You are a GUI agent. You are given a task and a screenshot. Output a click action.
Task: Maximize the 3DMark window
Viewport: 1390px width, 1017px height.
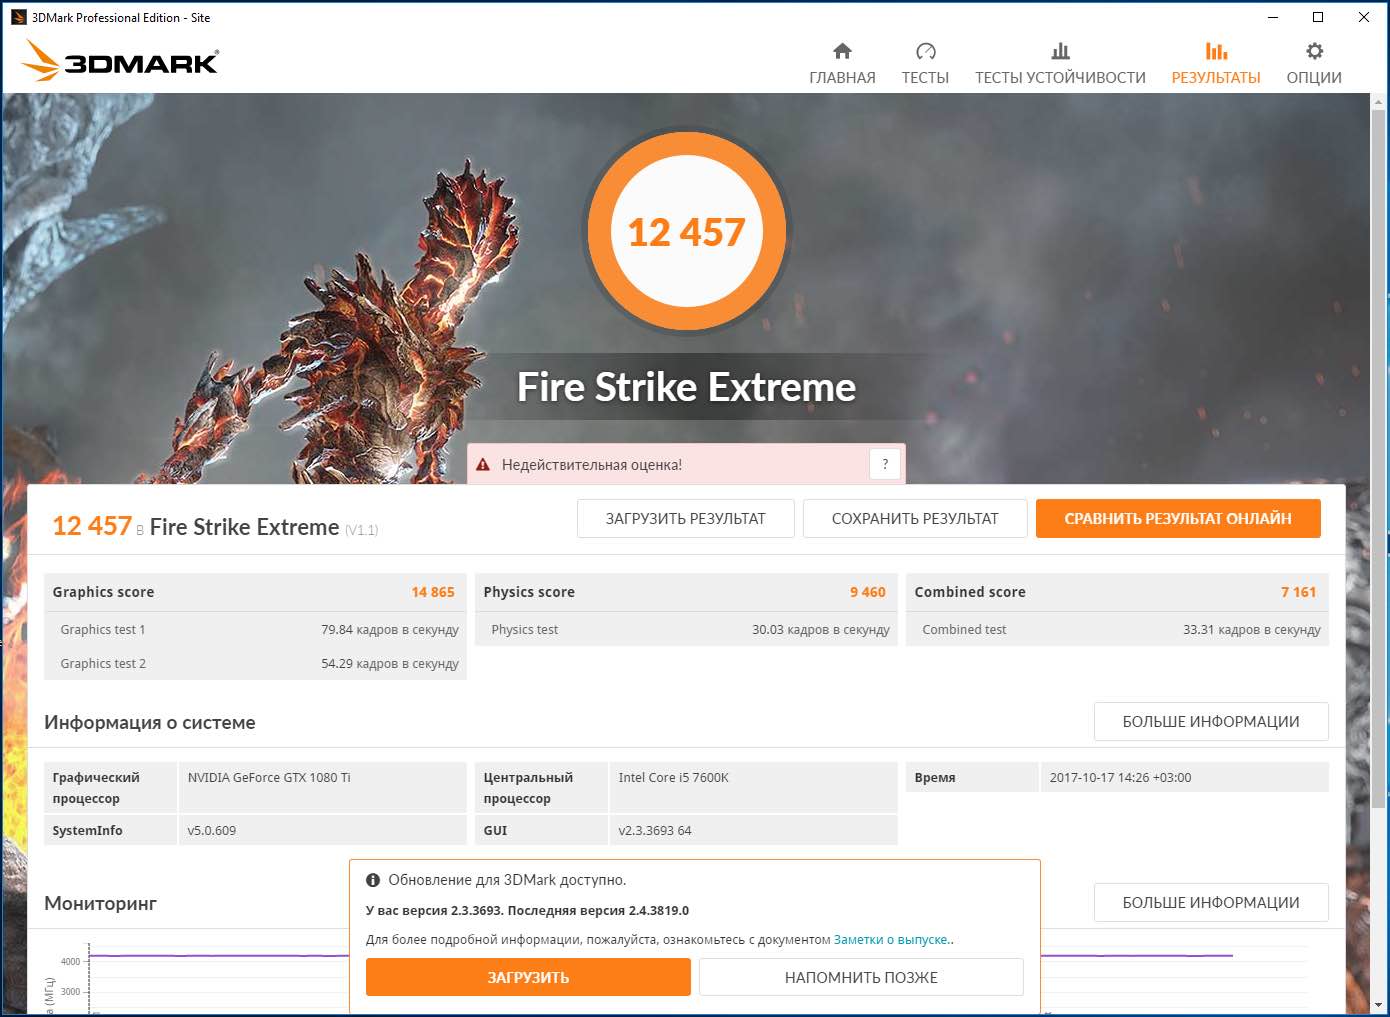1318,17
